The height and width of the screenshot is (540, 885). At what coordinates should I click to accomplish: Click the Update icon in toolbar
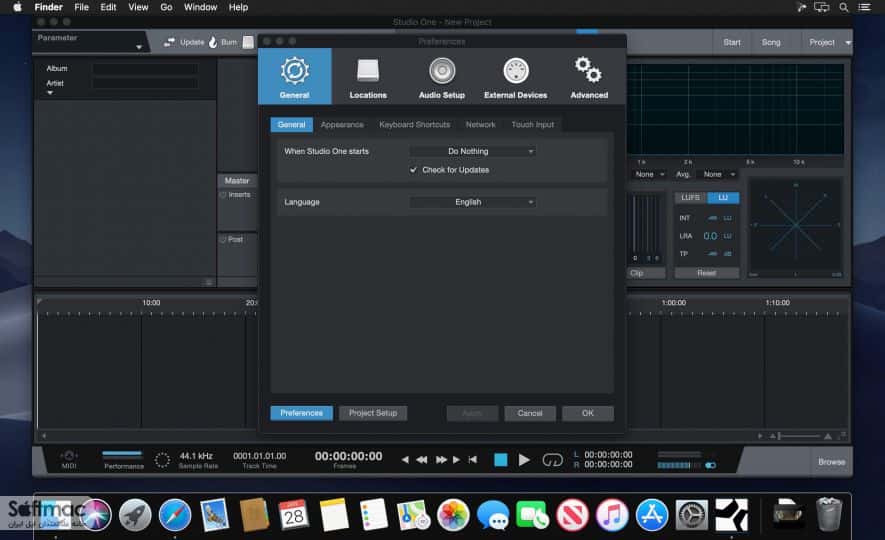[169, 42]
